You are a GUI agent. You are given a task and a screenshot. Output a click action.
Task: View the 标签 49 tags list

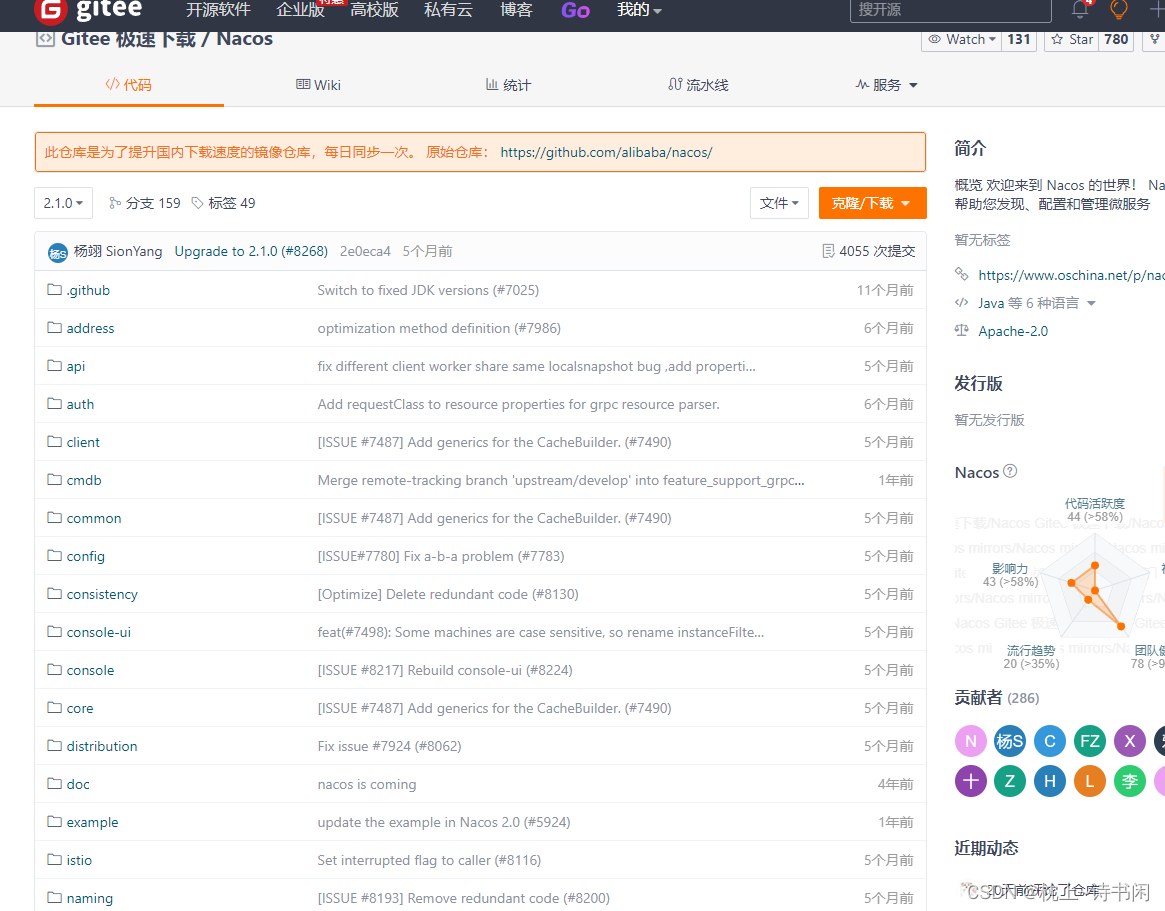(x=223, y=203)
